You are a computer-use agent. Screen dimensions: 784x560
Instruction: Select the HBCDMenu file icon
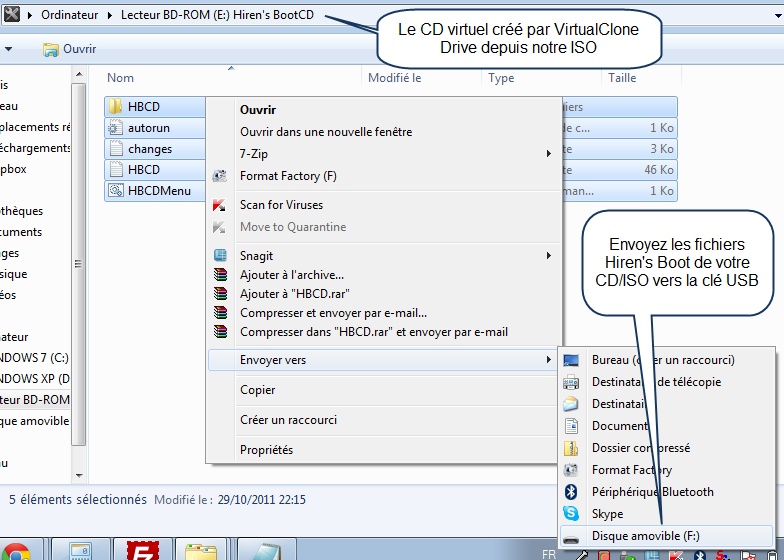tap(116, 190)
